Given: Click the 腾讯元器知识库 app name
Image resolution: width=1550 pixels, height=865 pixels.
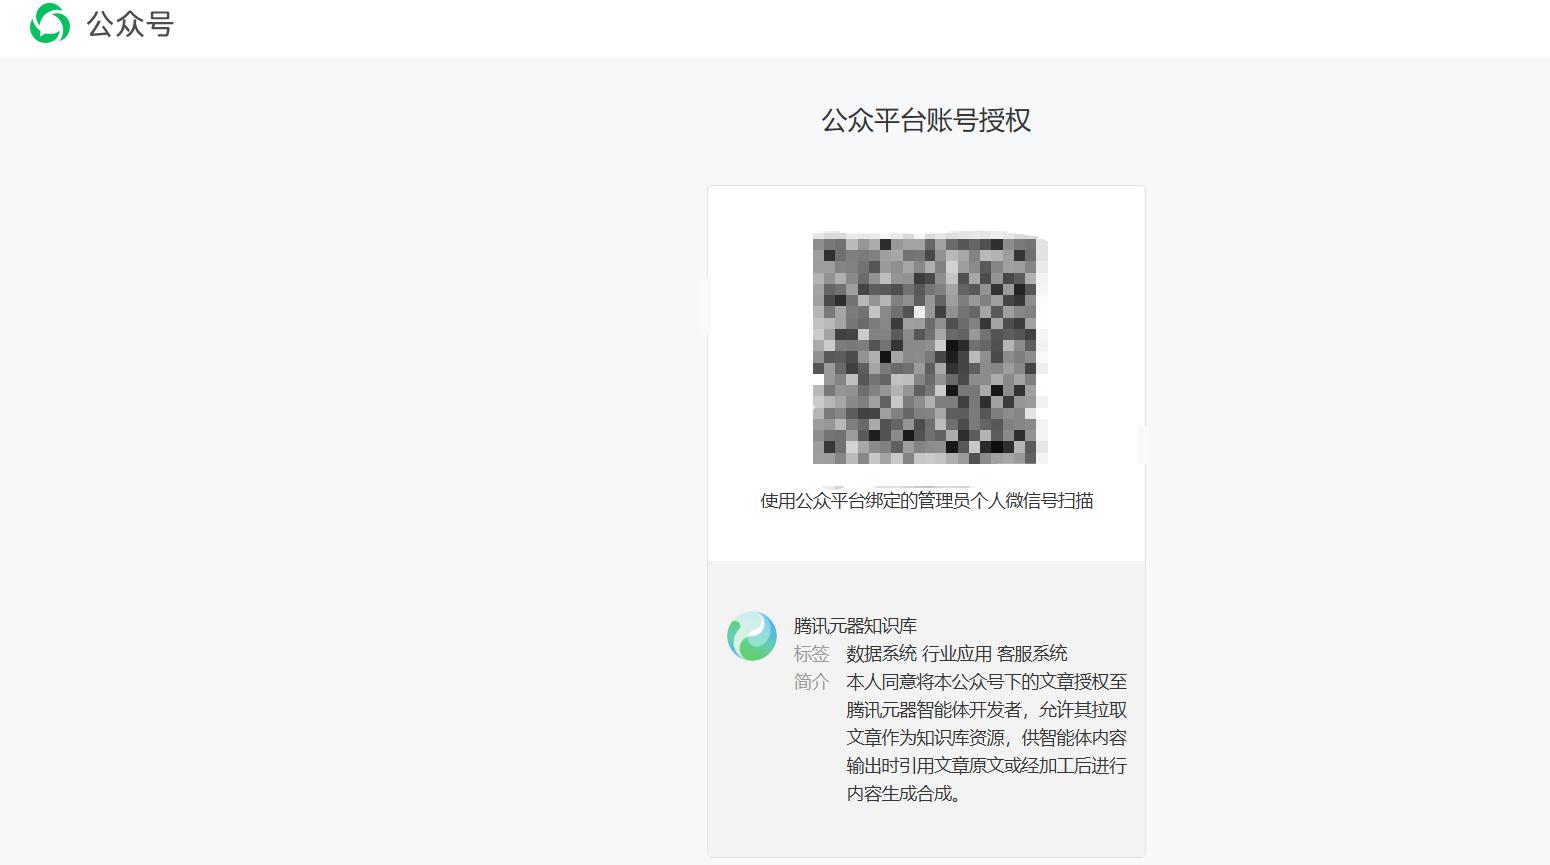Looking at the screenshot, I should 855,626.
